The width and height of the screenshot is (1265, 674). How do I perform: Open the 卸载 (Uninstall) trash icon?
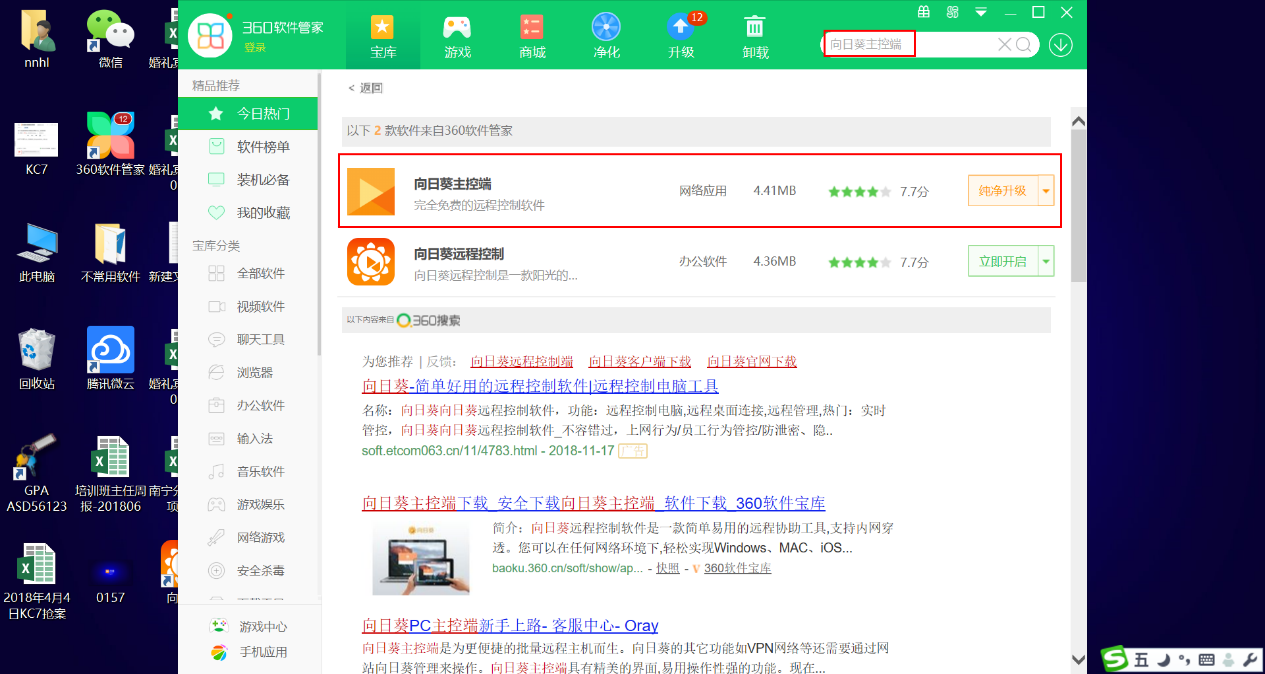(x=755, y=36)
